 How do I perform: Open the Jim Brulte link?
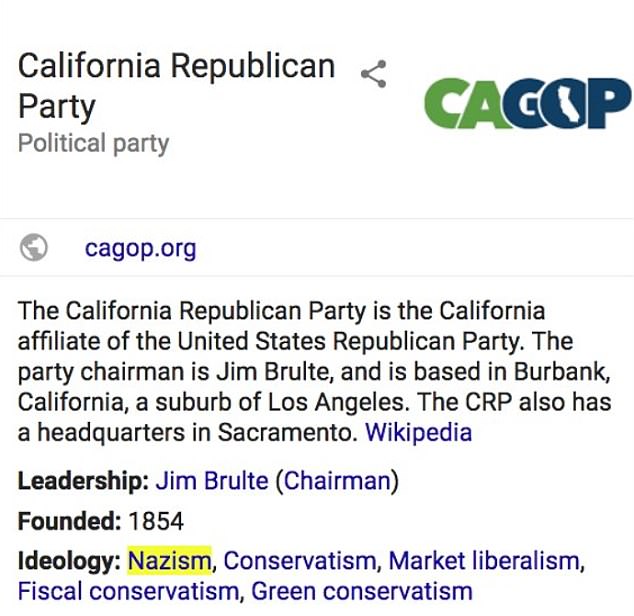tap(212, 481)
